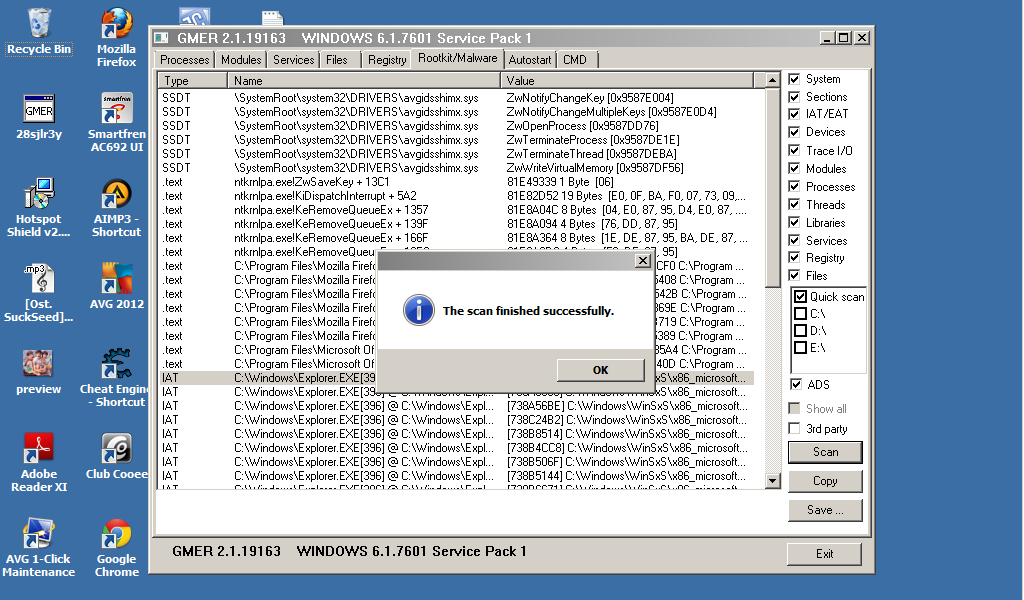Toggle the ADS checkbox
Screen dimensions: 1024x600
click(795, 384)
